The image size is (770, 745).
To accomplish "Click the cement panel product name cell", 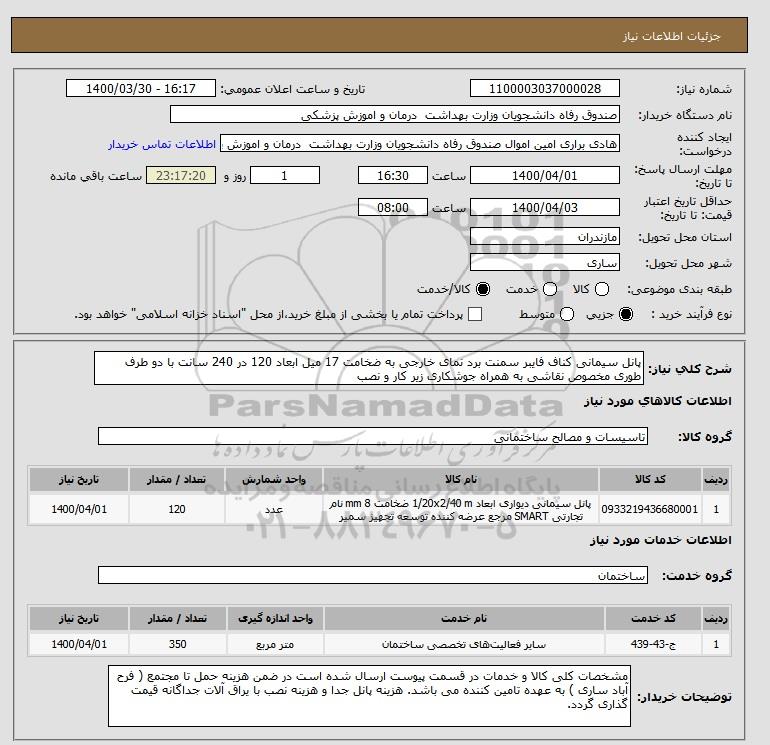I will point(461,509).
